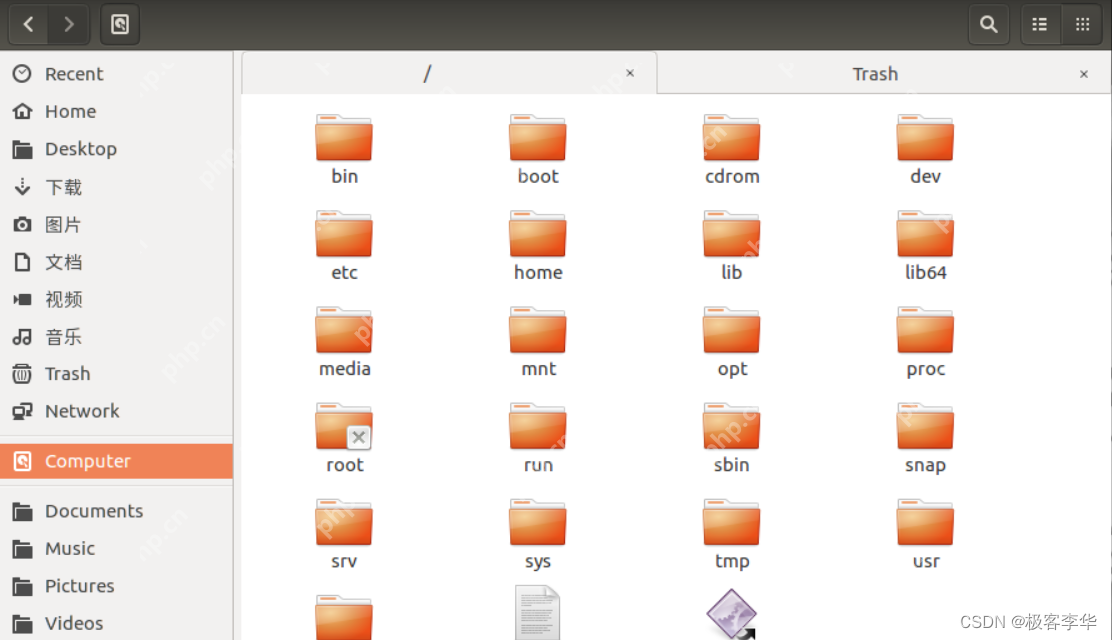This screenshot has height=640, width=1112.
Task: Open the media folder
Action: click(344, 332)
